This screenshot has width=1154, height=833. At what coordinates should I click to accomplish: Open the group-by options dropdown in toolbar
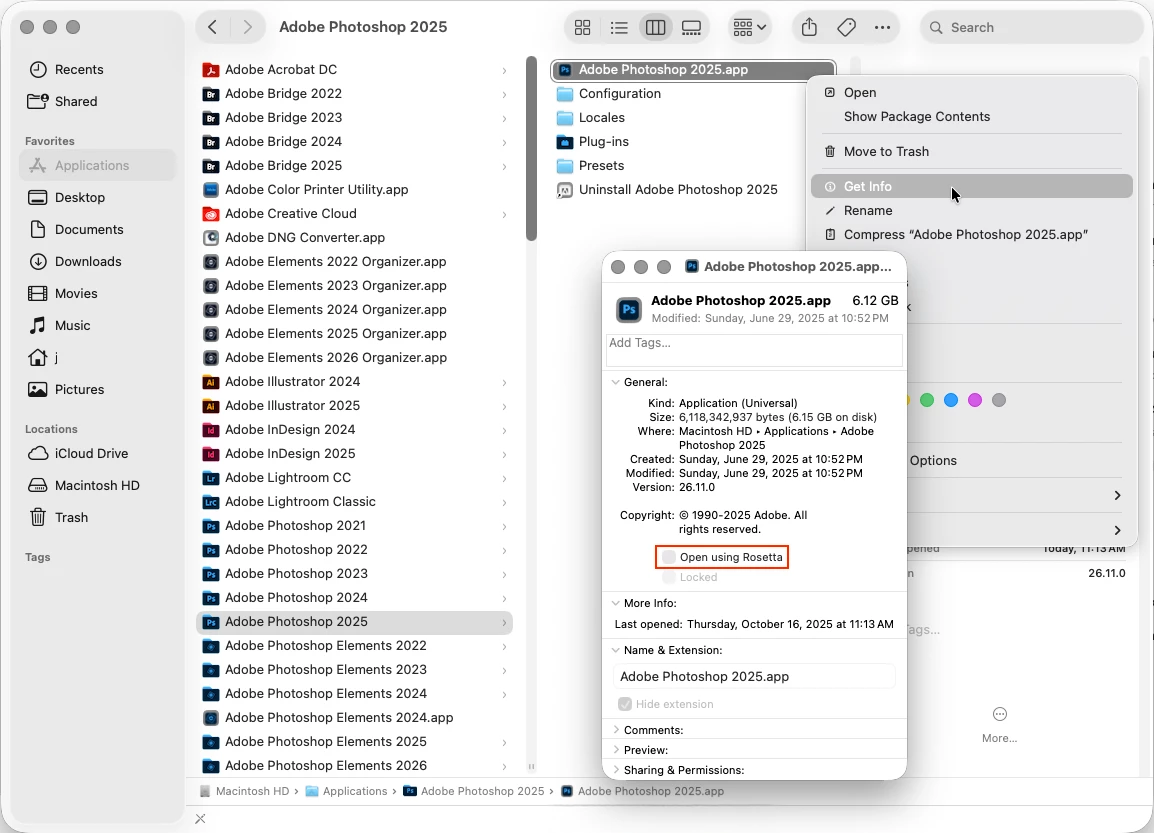pos(749,27)
